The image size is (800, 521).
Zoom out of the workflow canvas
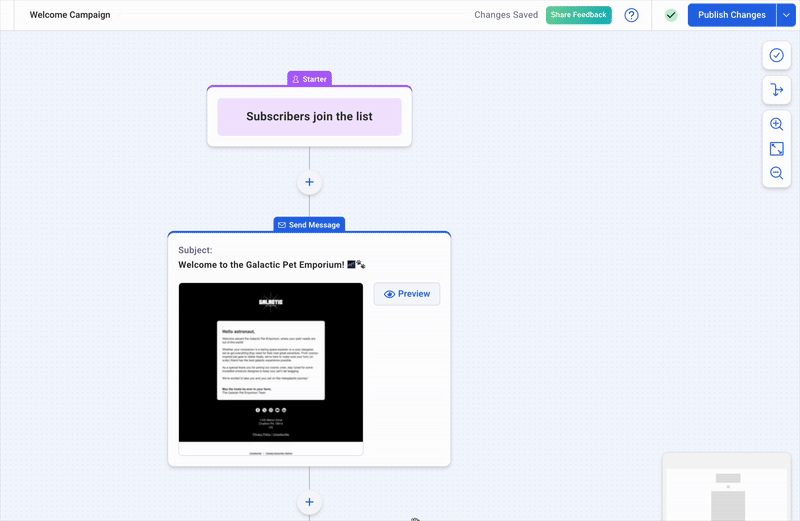pyautogui.click(x=776, y=173)
